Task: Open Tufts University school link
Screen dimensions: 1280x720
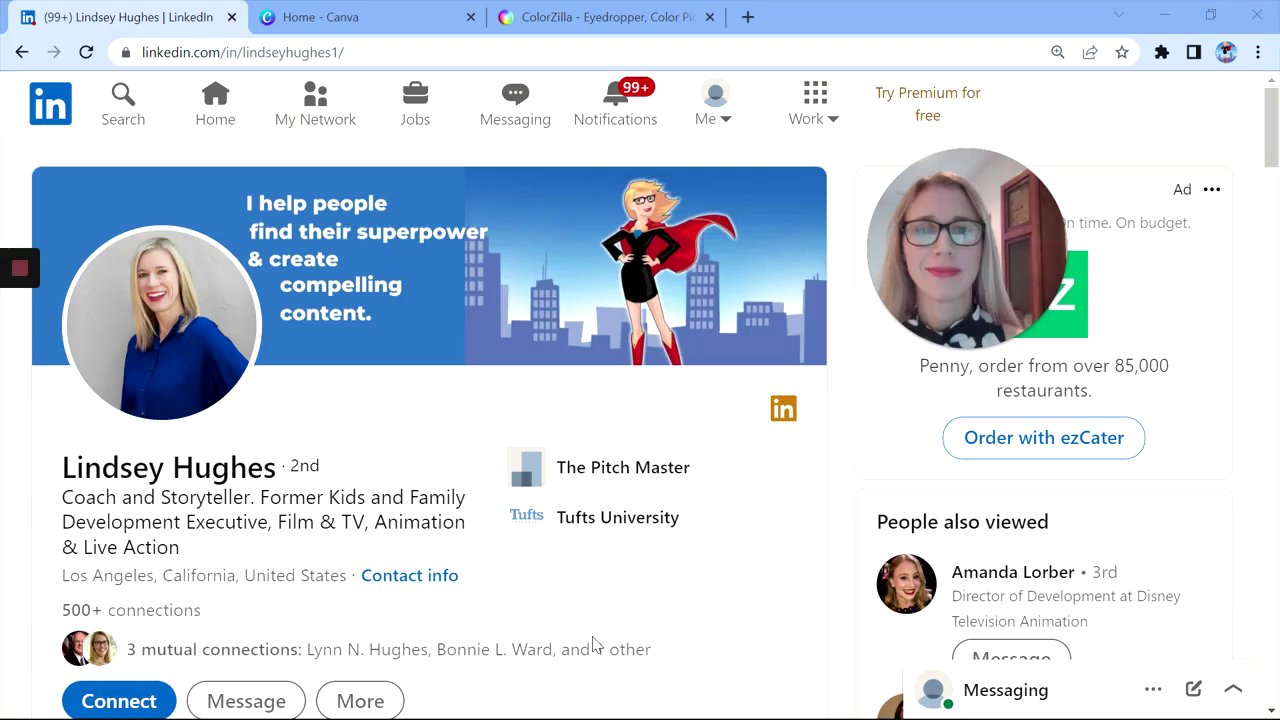Action: coord(594,517)
